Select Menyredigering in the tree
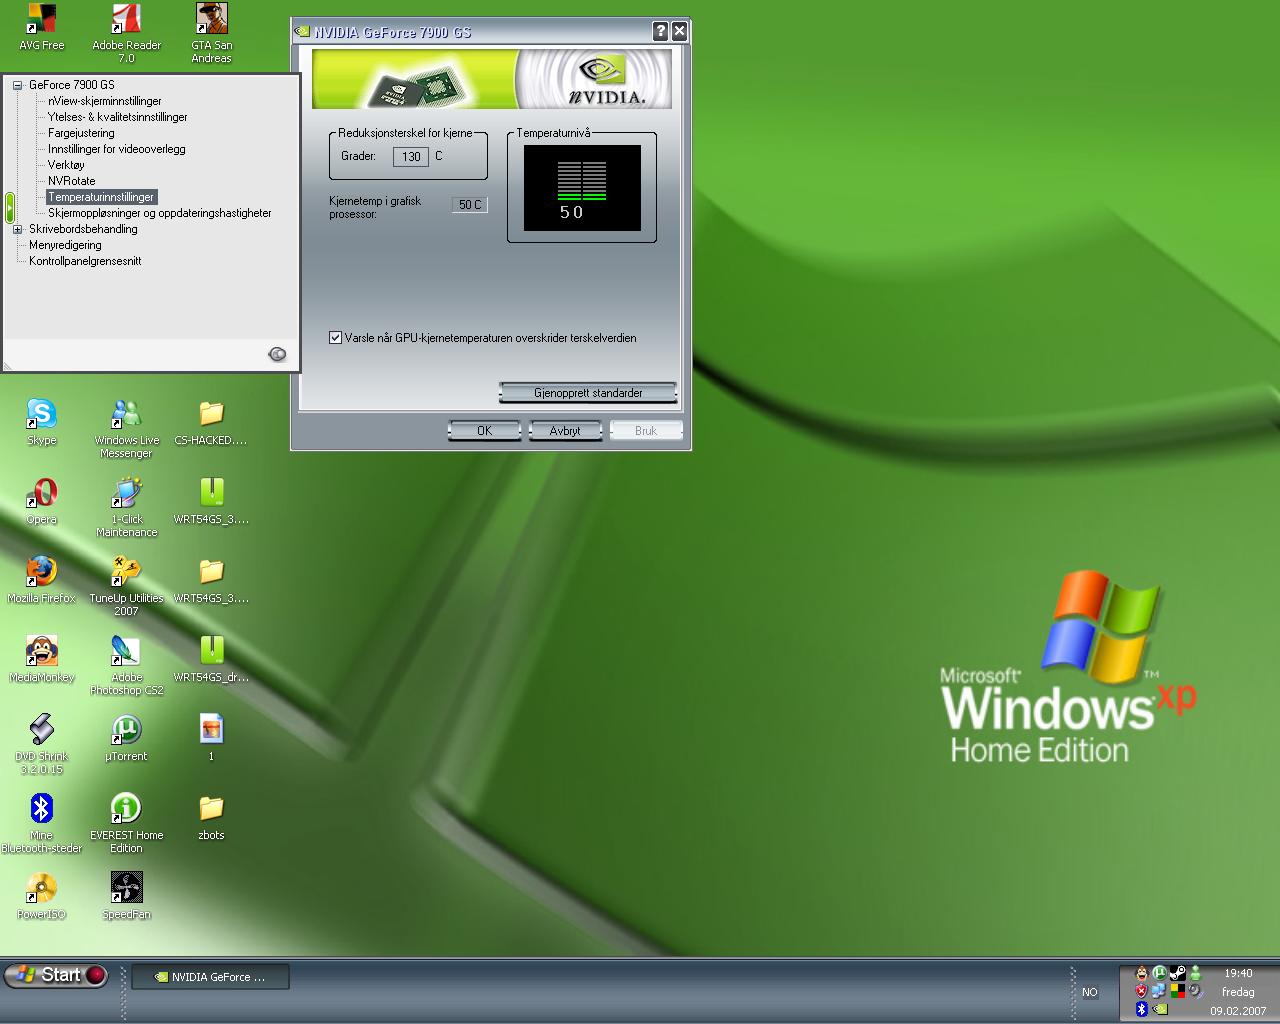This screenshot has width=1280, height=1024. click(65, 245)
